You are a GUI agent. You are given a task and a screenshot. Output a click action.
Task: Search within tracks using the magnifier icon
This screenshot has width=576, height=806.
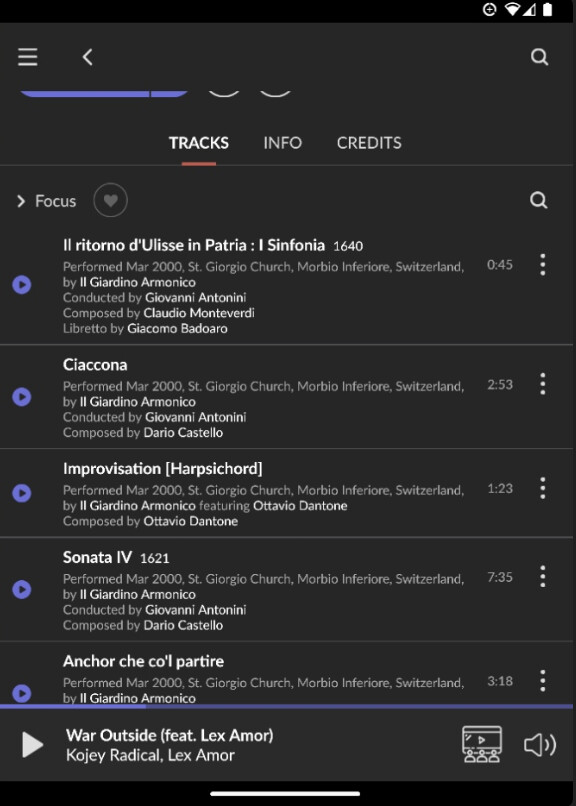coord(538,200)
